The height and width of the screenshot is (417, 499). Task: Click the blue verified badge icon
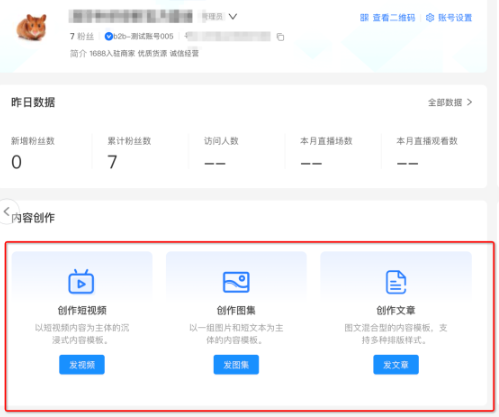click(108, 36)
